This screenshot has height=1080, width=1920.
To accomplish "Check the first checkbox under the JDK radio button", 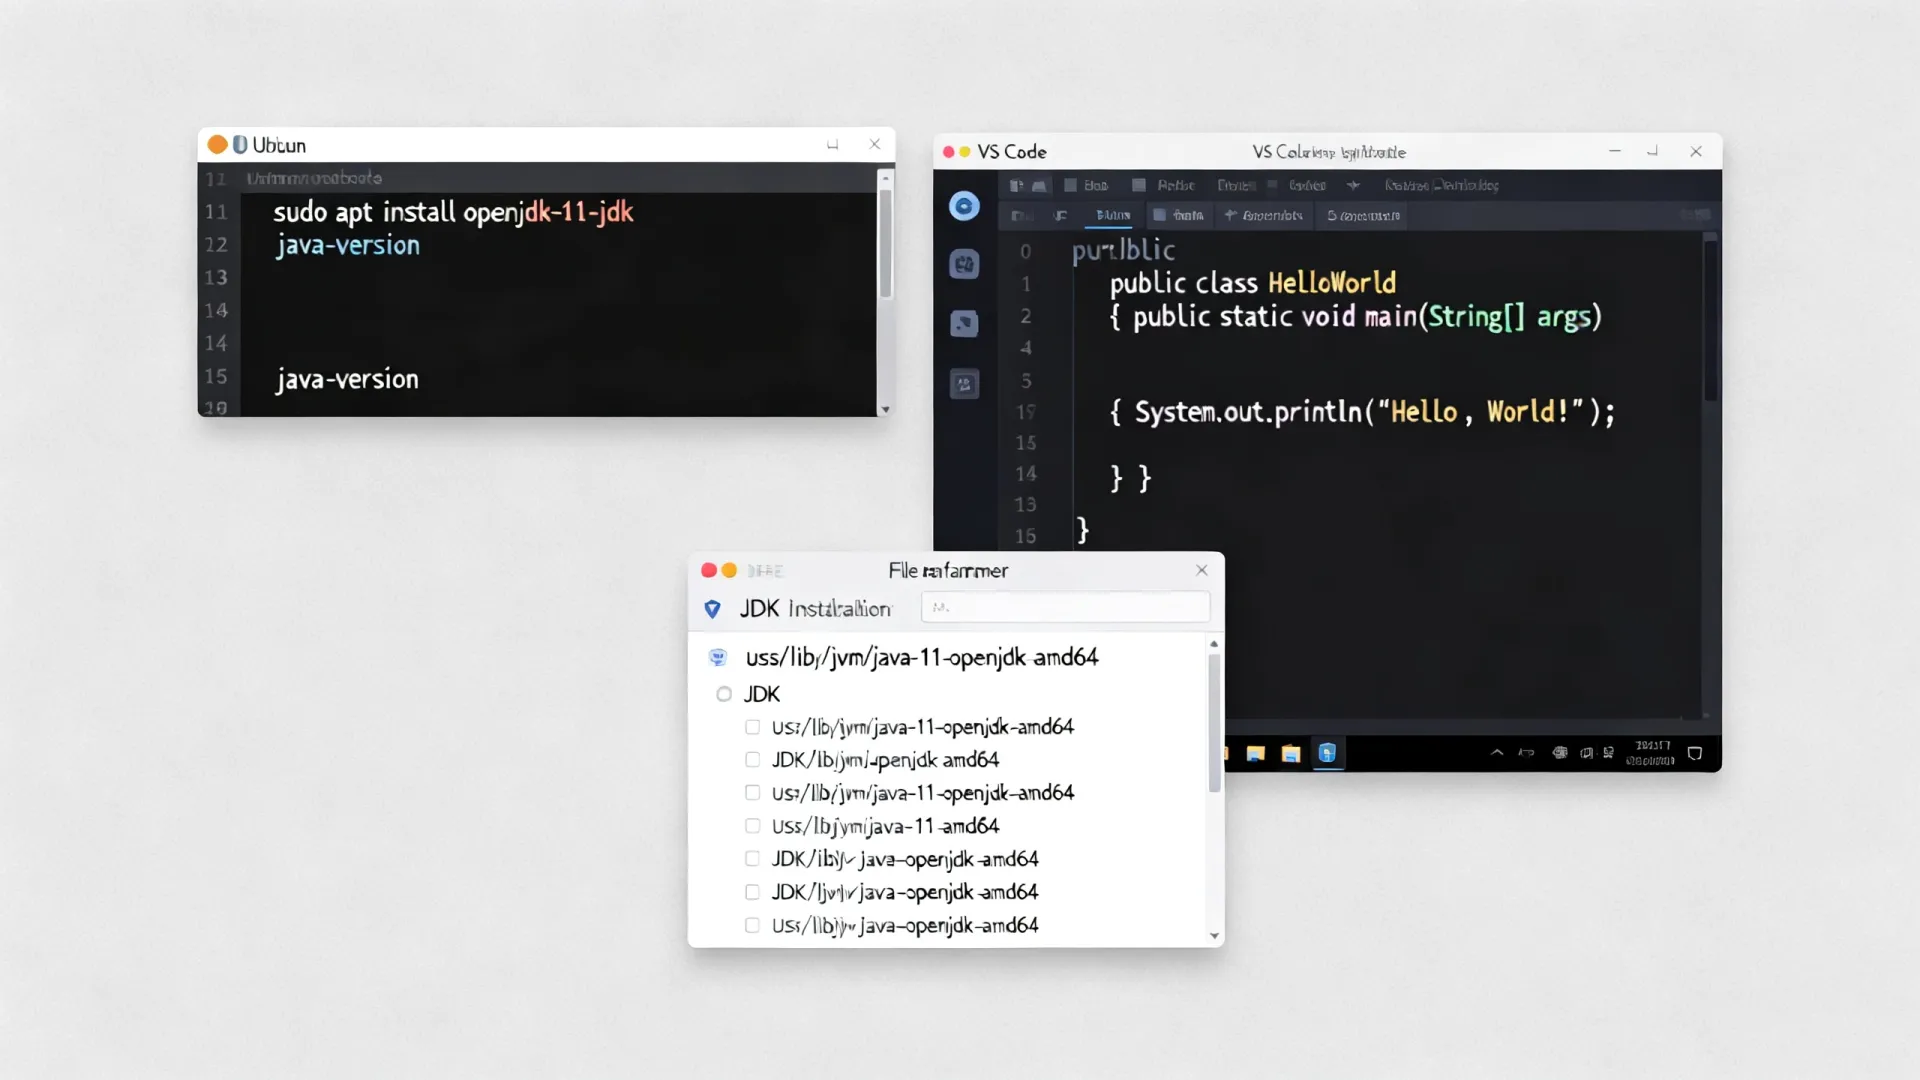I will pyautogui.click(x=753, y=727).
